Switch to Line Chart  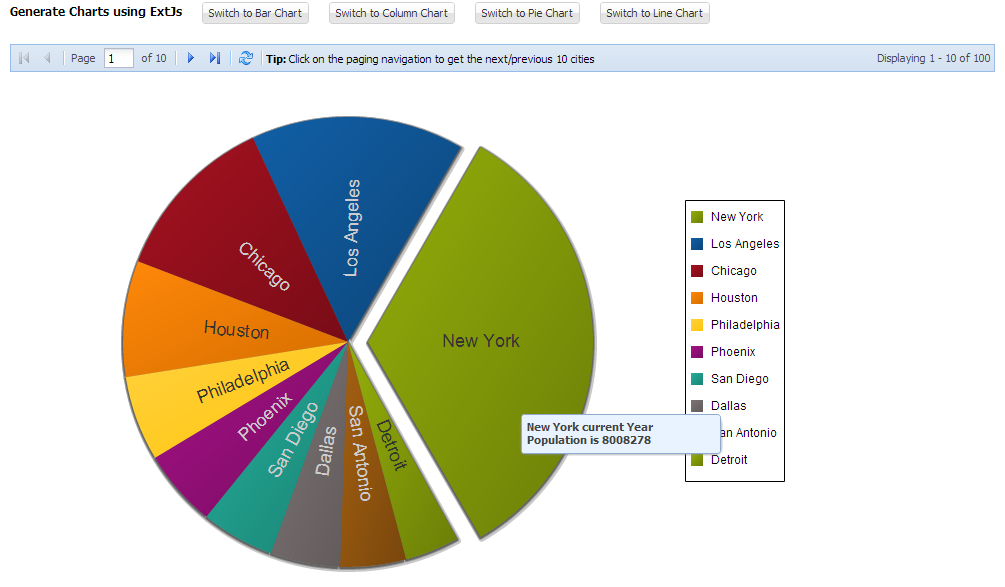[x=654, y=13]
